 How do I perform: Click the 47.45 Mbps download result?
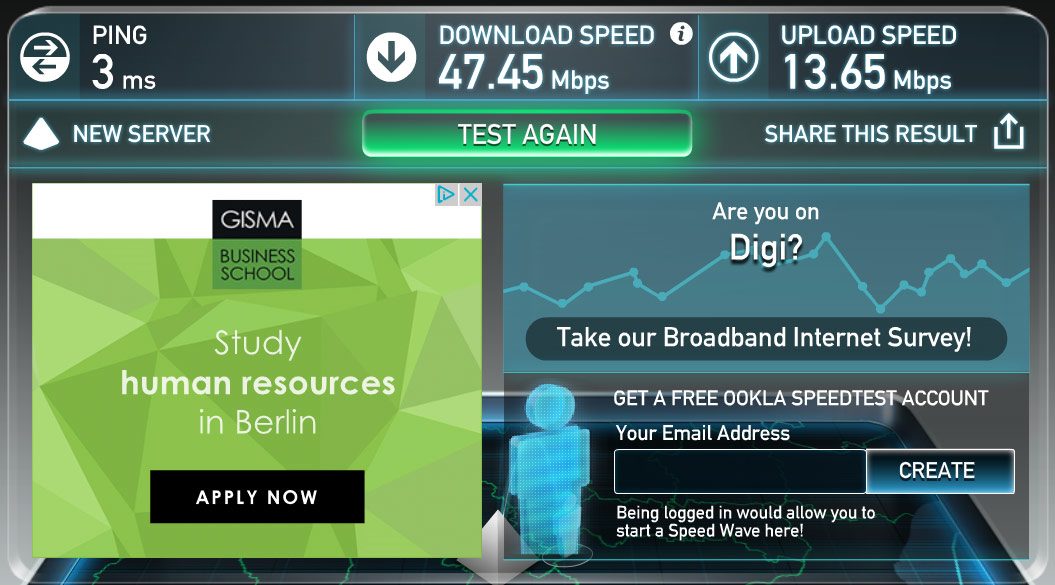pyautogui.click(x=523, y=73)
